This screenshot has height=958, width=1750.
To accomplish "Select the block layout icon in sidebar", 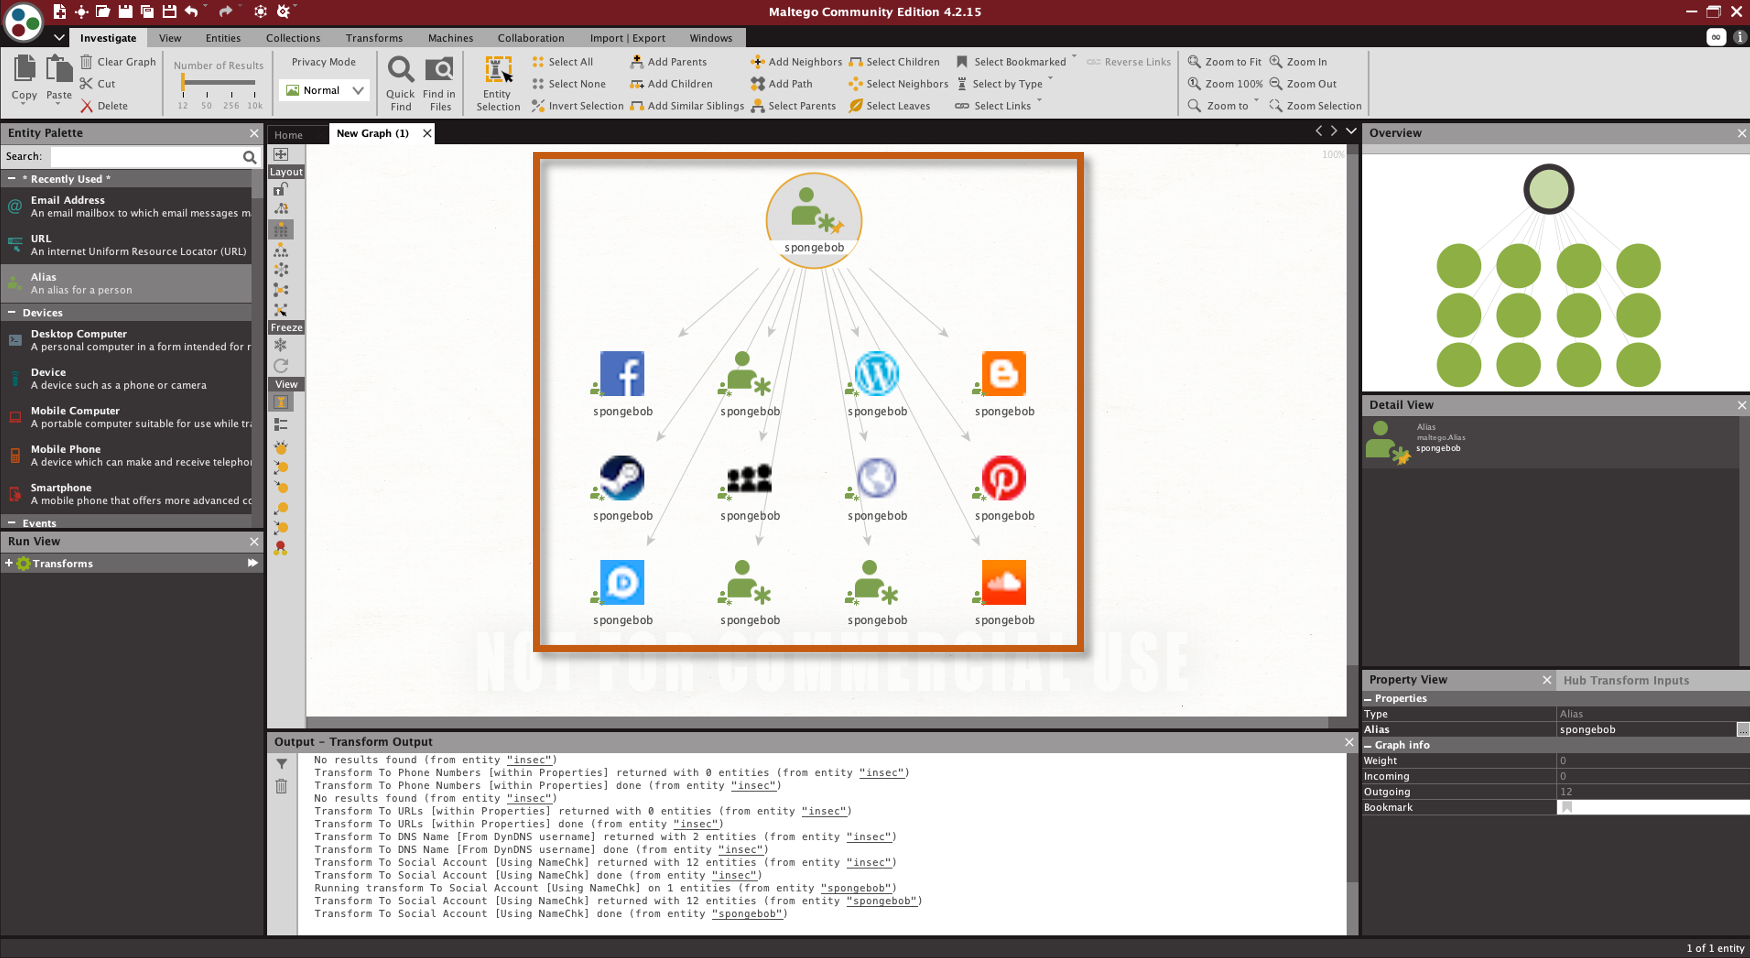I will click(x=281, y=229).
